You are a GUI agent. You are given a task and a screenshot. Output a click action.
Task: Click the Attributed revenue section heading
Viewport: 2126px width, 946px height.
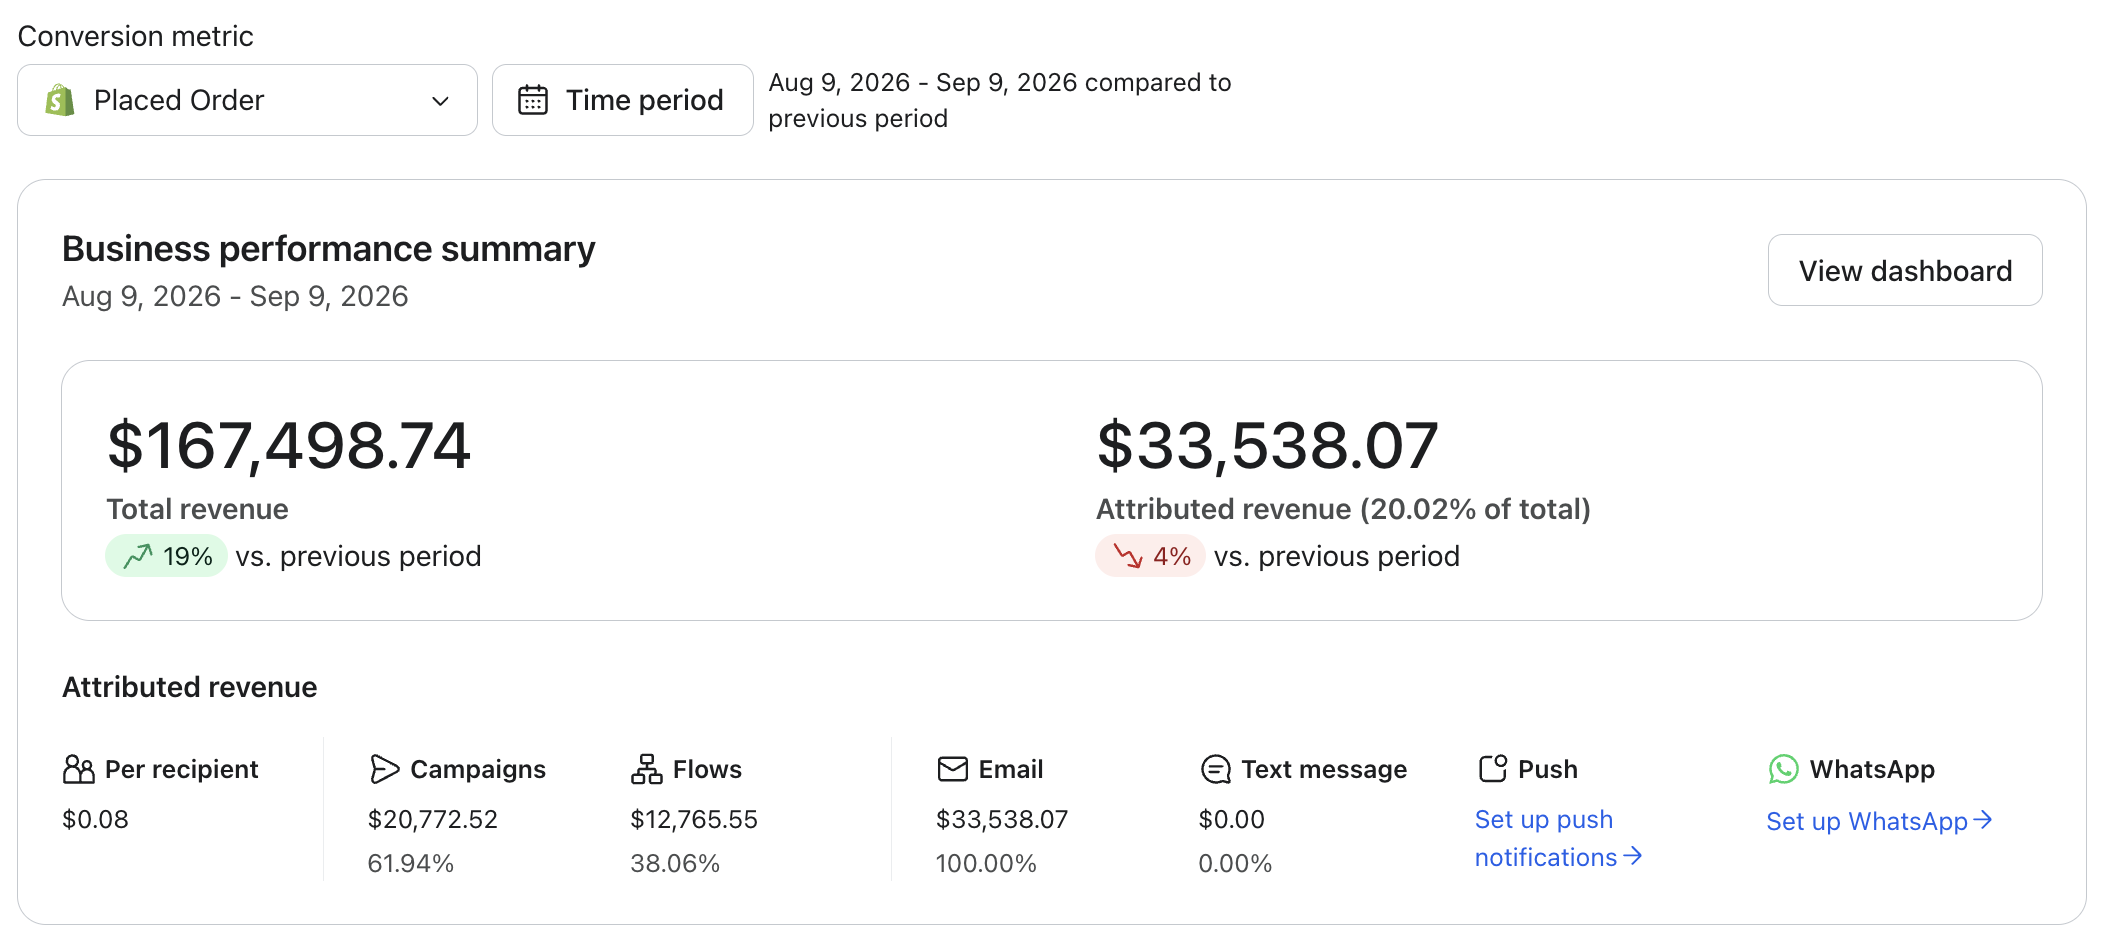point(189,687)
